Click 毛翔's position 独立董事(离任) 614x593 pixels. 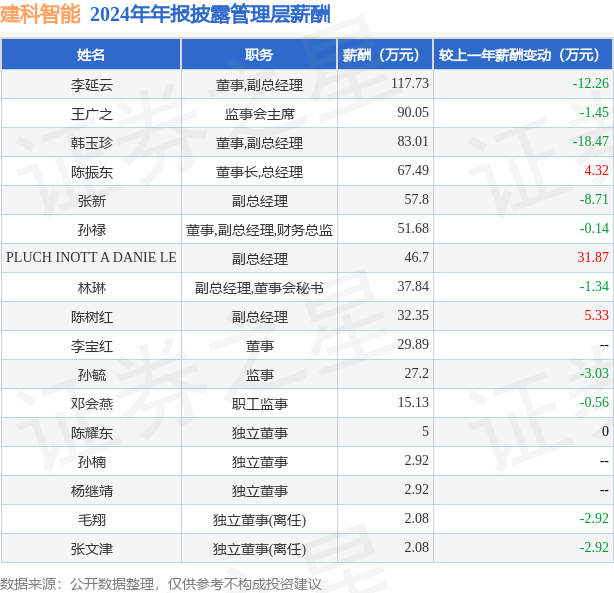[259, 520]
